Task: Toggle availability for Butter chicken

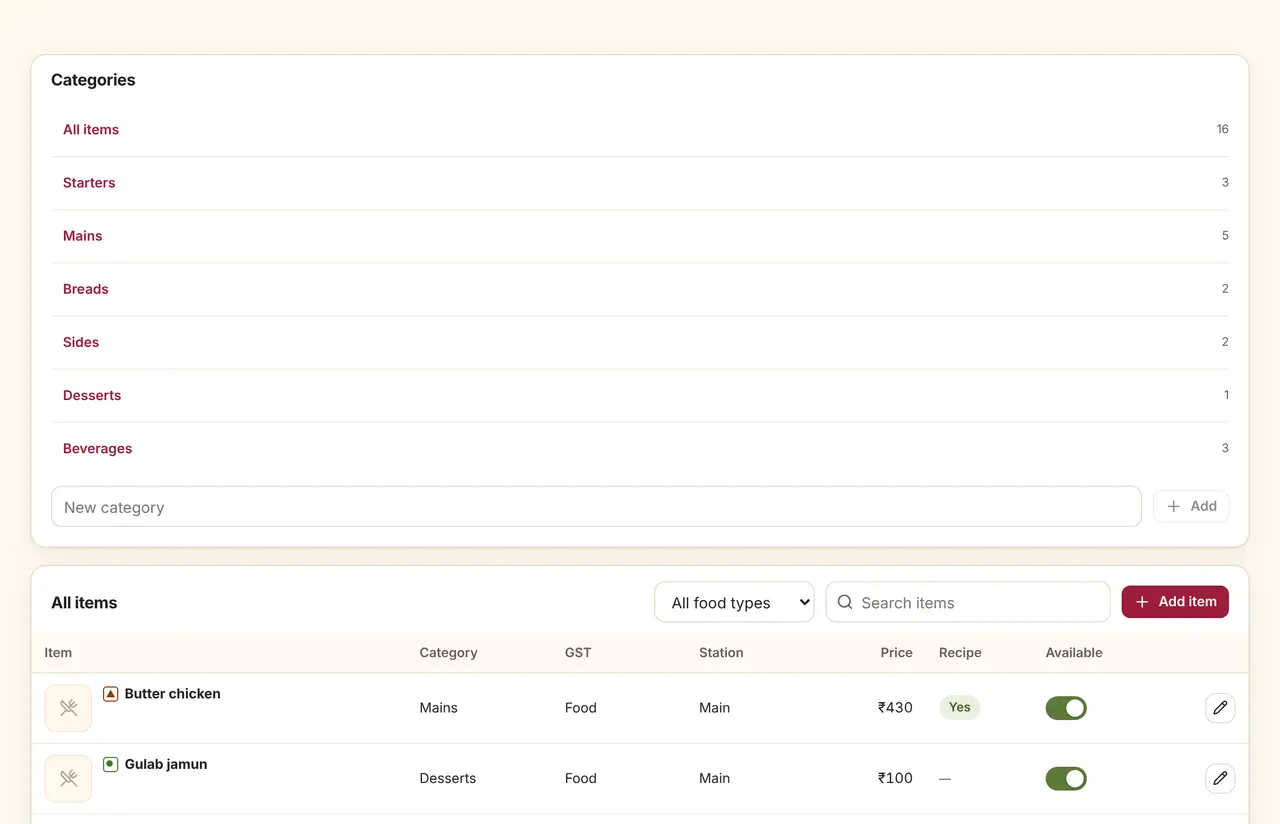Action: (1066, 708)
